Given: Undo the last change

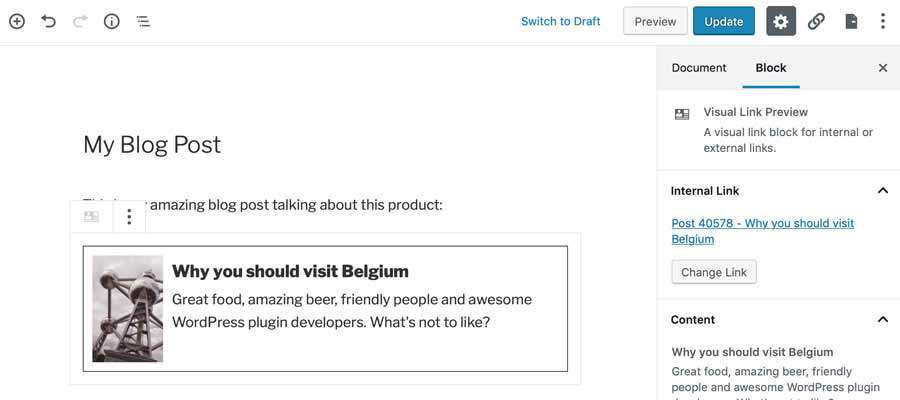Looking at the screenshot, I should pyautogui.click(x=48, y=21).
